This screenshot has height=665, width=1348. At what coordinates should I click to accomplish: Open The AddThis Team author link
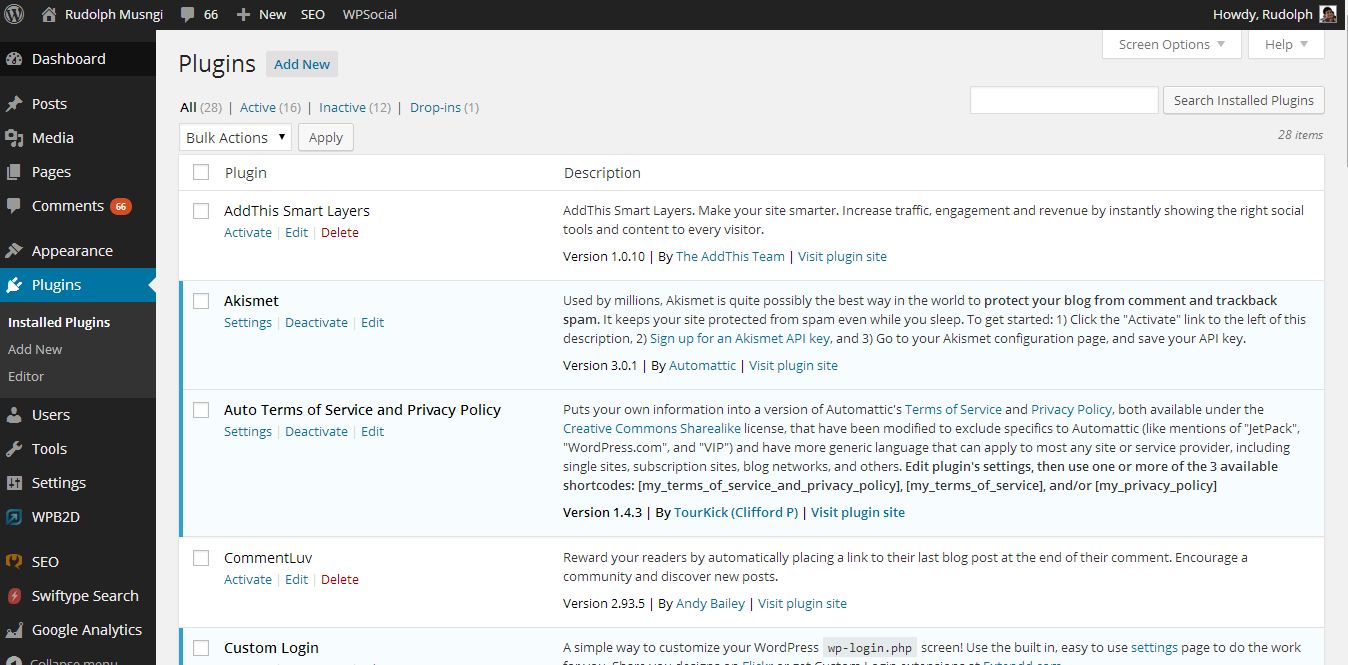pos(730,256)
